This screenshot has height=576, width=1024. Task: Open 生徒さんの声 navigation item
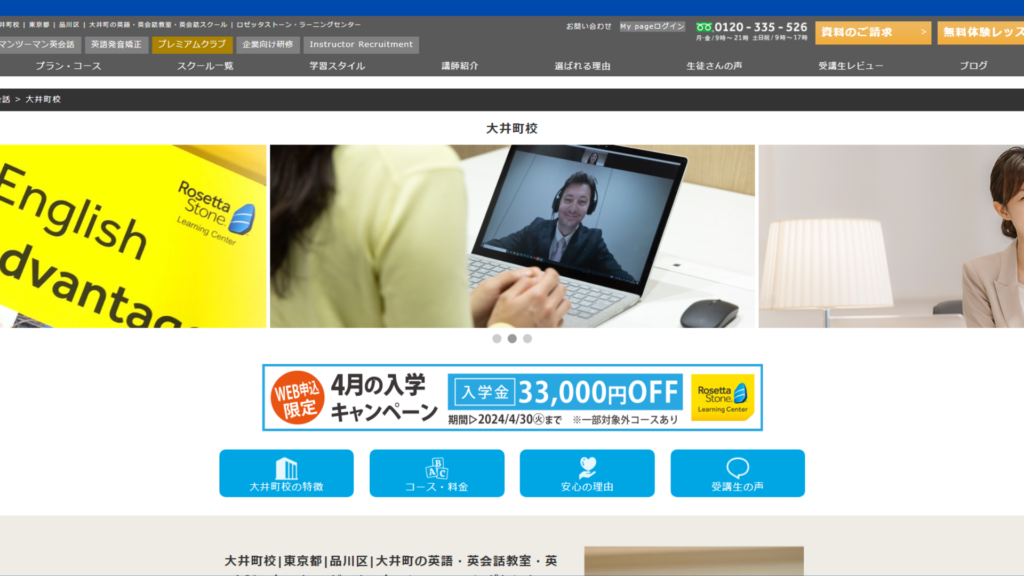[714, 66]
